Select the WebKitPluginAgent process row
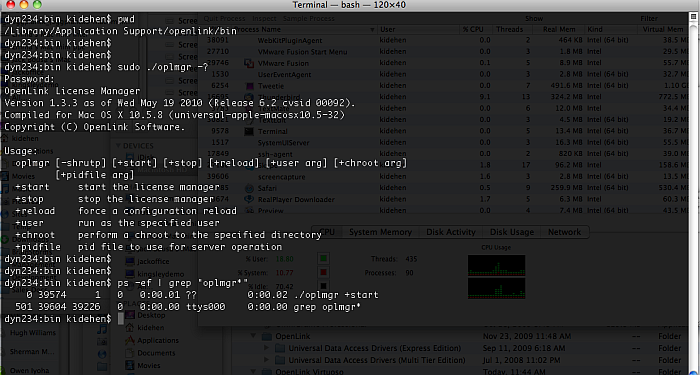Image resolution: width=700 pixels, height=375 pixels. coord(442,40)
